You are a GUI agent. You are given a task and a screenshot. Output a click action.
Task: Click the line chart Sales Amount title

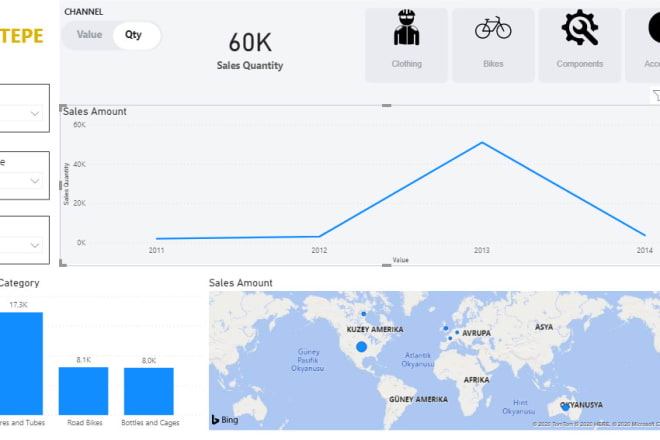tap(95, 112)
